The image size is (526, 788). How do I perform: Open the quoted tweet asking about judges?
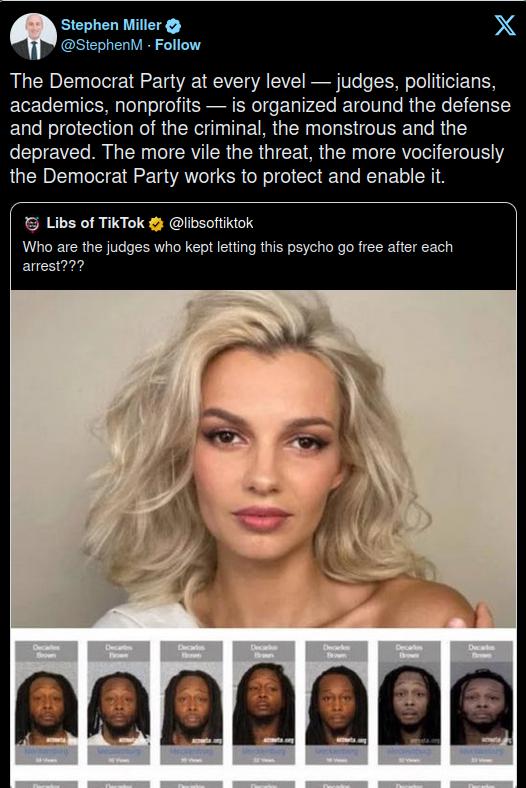(x=238, y=256)
